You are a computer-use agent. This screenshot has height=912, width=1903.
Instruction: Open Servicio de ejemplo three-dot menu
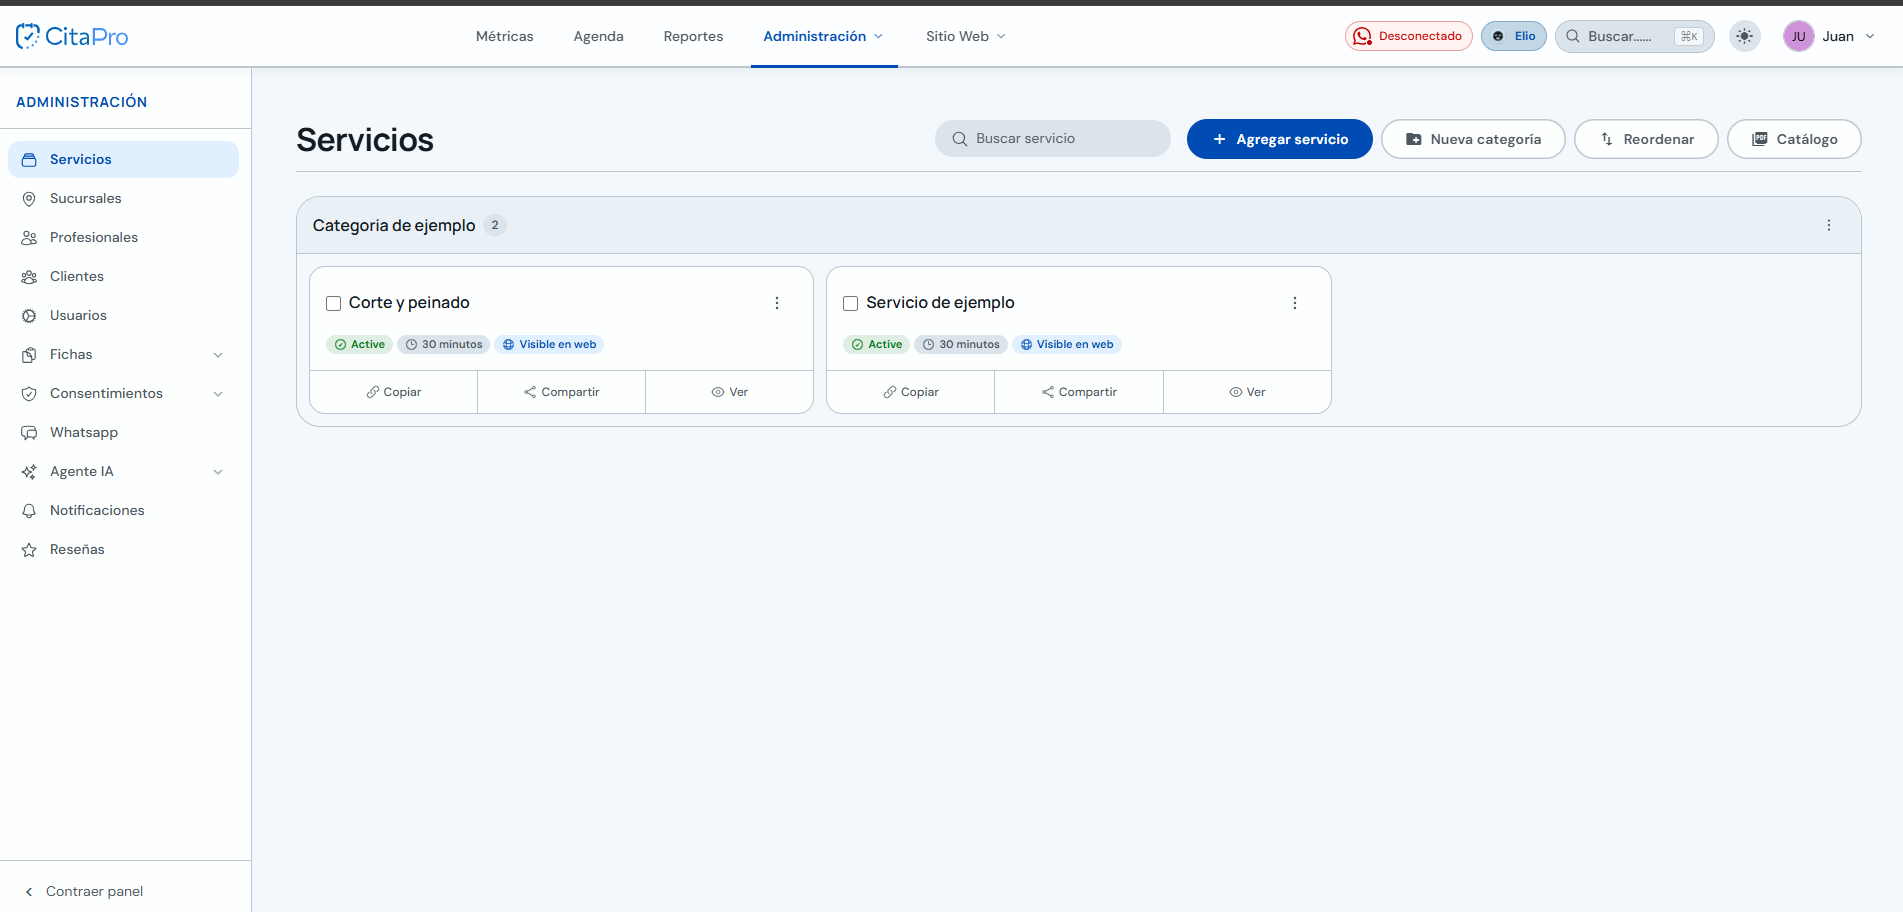tap(1295, 303)
